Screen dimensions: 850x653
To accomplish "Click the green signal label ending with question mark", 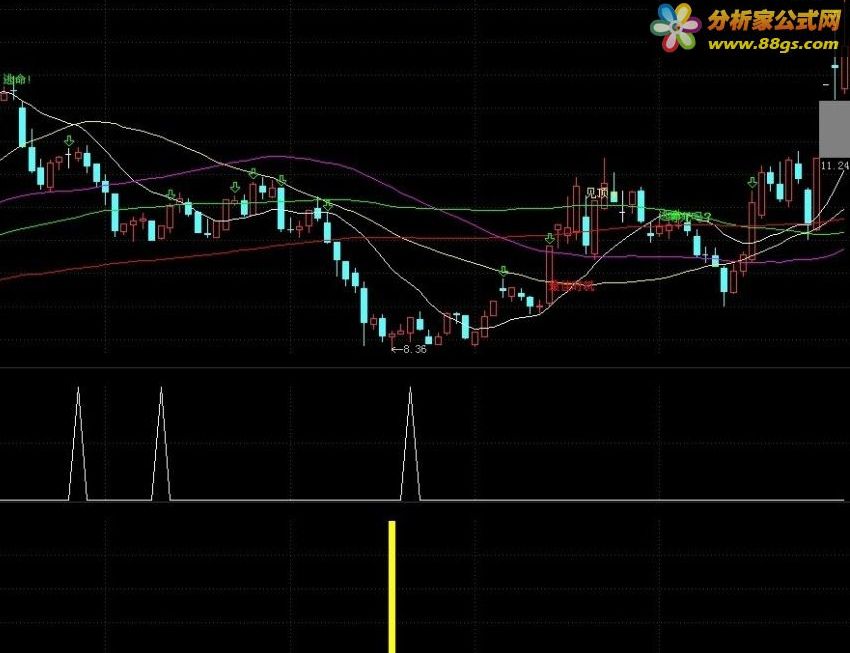I will click(684, 217).
